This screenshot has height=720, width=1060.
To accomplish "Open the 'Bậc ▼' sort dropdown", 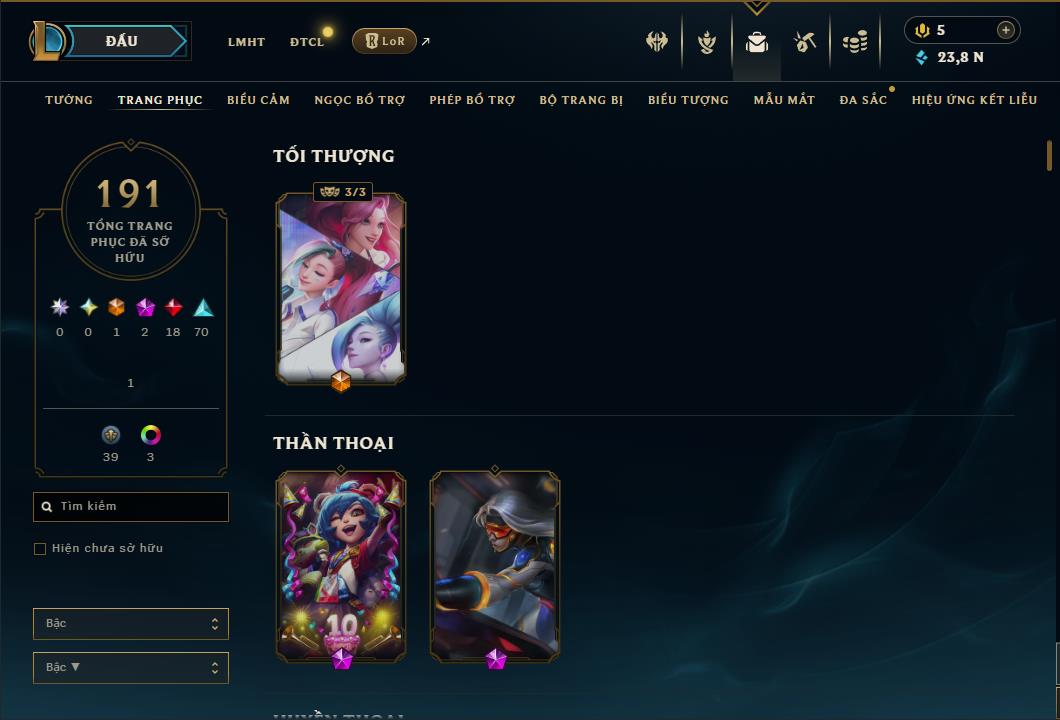I will 130,667.
